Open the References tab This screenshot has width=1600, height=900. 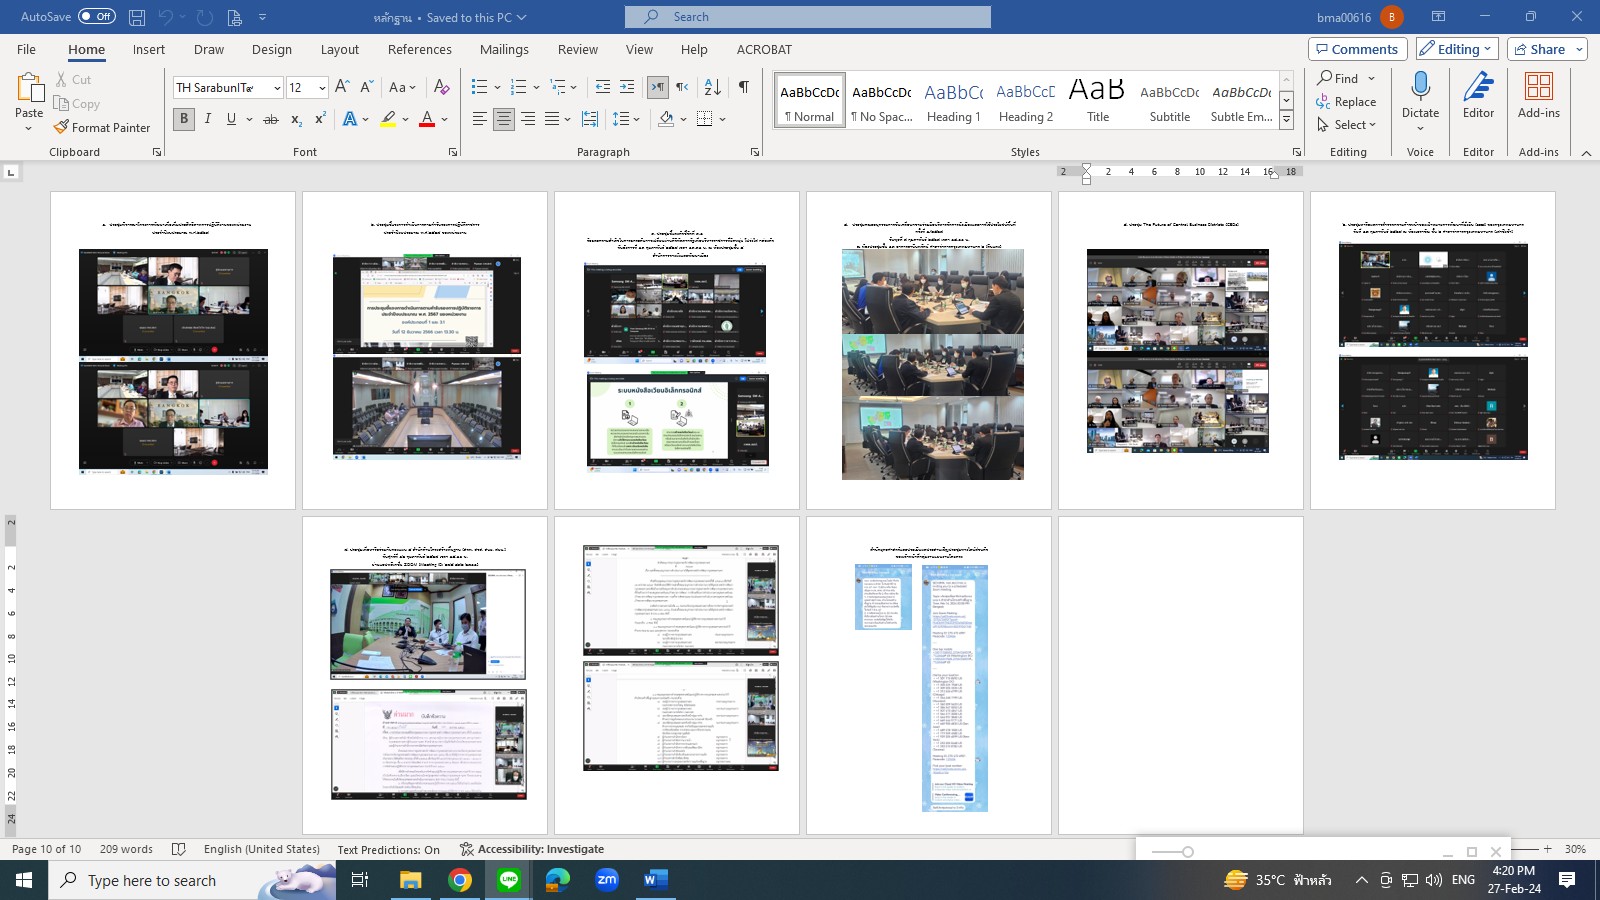[419, 50]
